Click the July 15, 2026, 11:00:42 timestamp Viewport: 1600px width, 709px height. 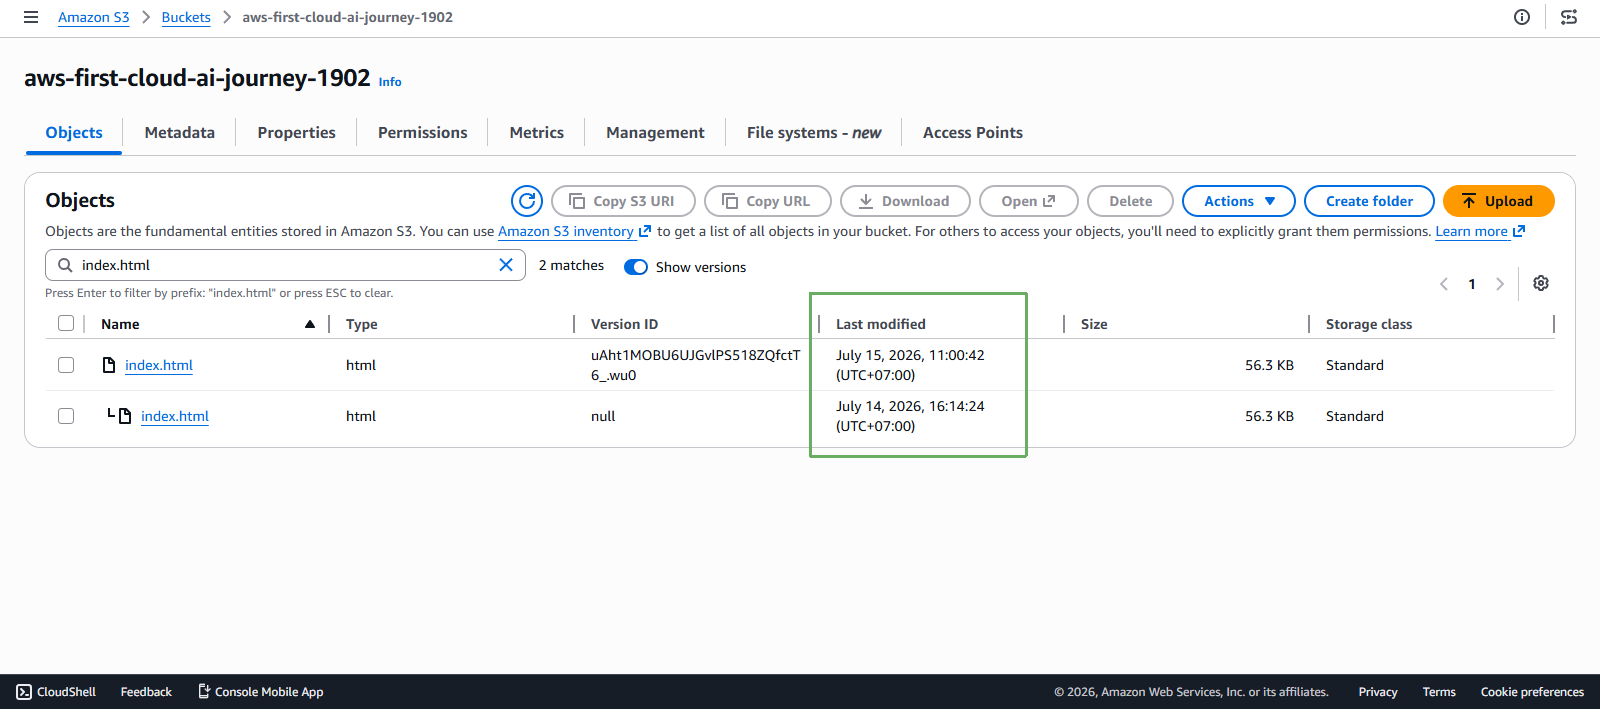[910, 365]
